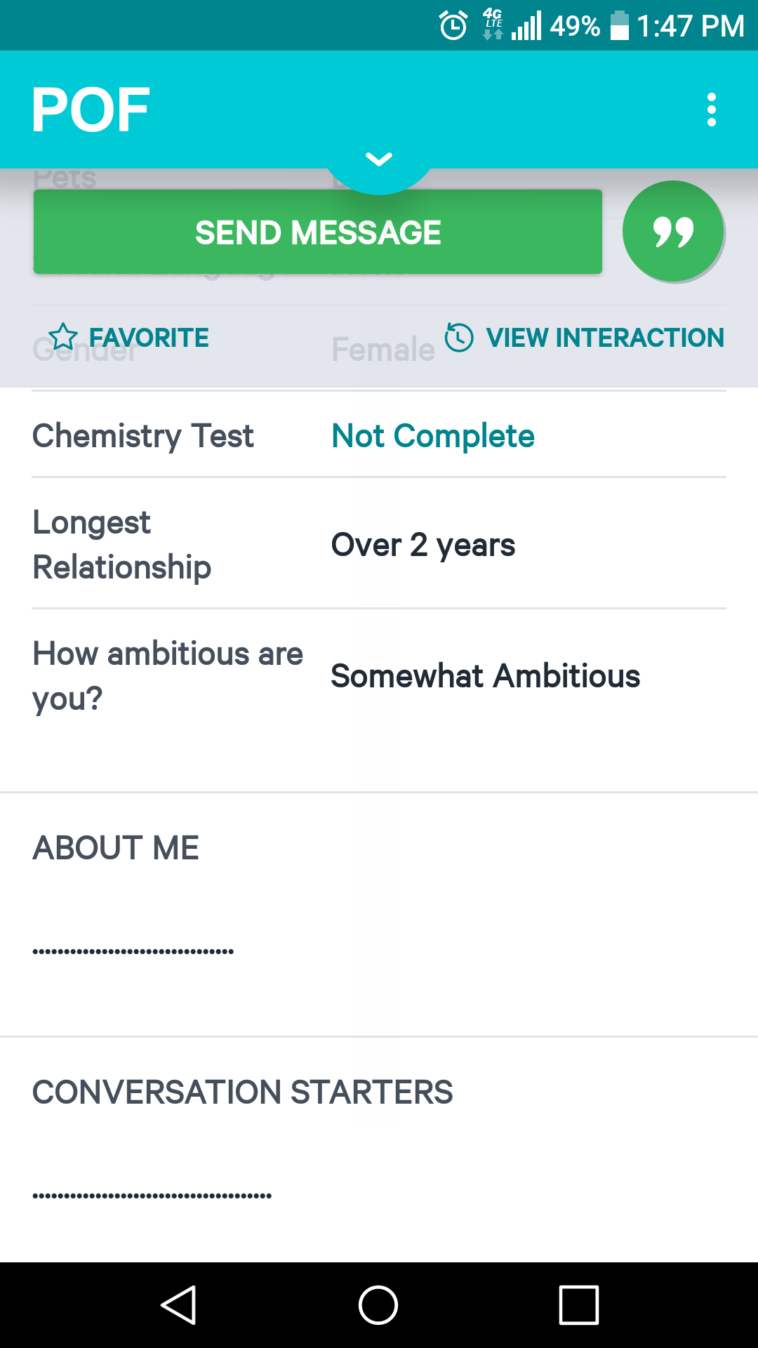Tap the Over 2 years value
This screenshot has height=1348, width=758.
point(423,545)
